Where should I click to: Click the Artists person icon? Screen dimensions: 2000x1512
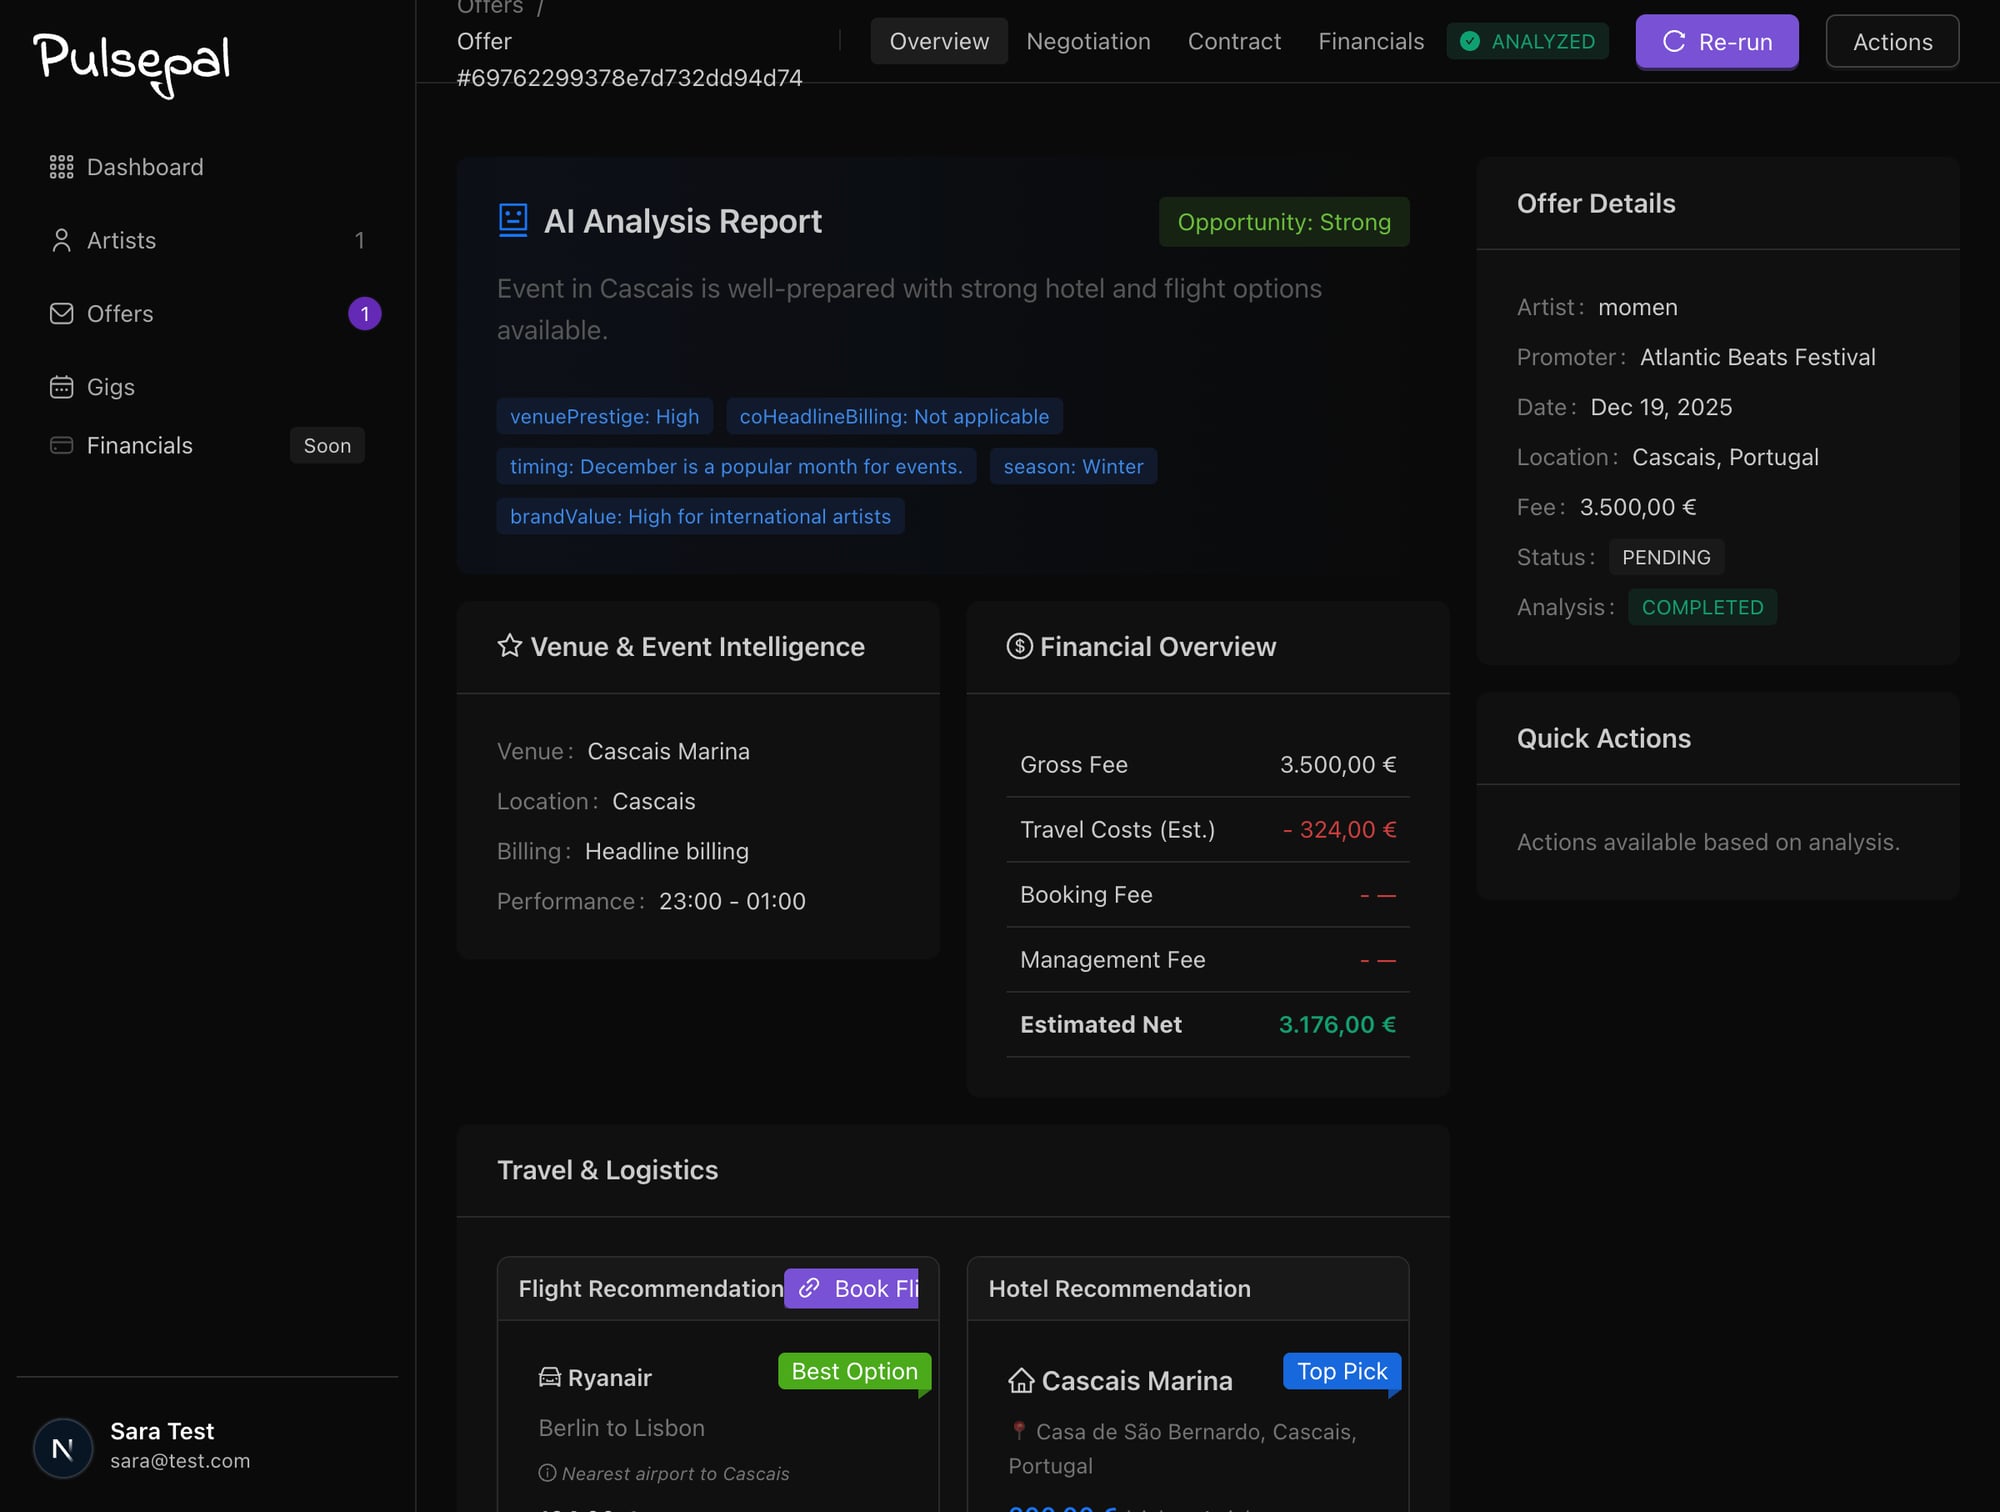(61, 240)
